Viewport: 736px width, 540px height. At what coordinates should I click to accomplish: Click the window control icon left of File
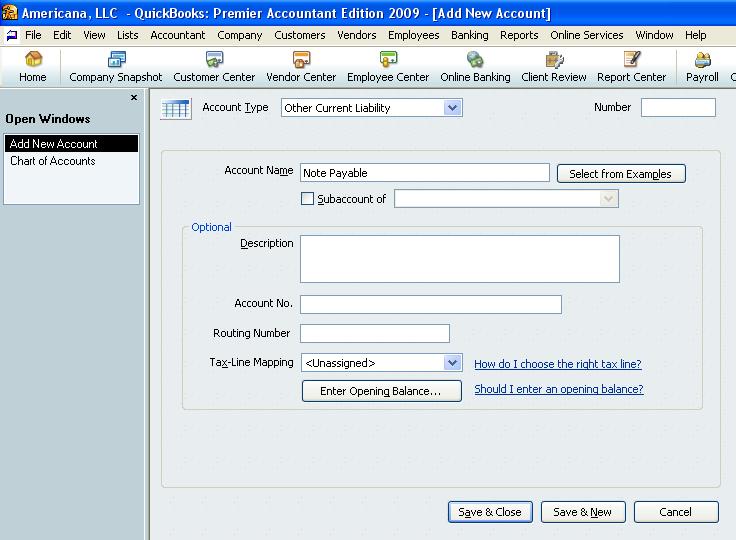tap(12, 35)
